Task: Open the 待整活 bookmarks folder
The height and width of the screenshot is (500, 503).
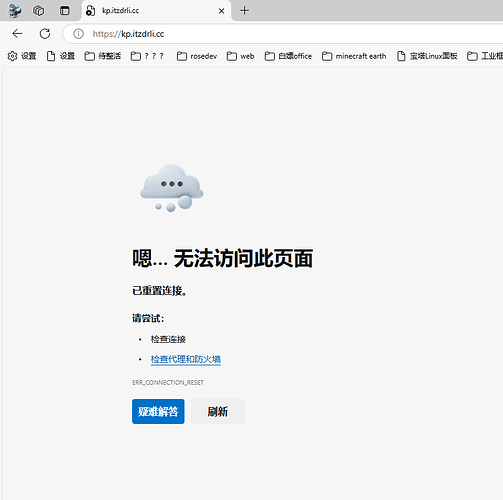Action: [x=103, y=56]
